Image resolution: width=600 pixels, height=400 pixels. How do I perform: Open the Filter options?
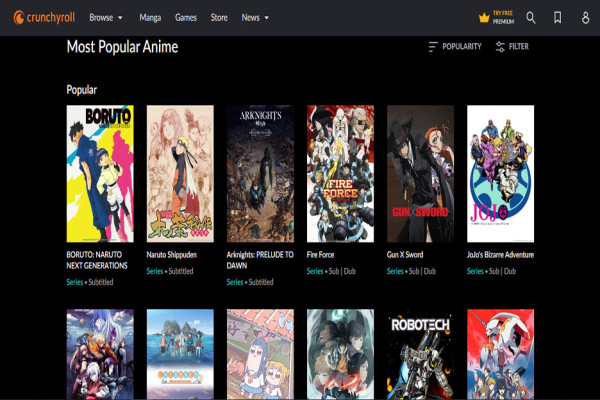pyautogui.click(x=512, y=47)
